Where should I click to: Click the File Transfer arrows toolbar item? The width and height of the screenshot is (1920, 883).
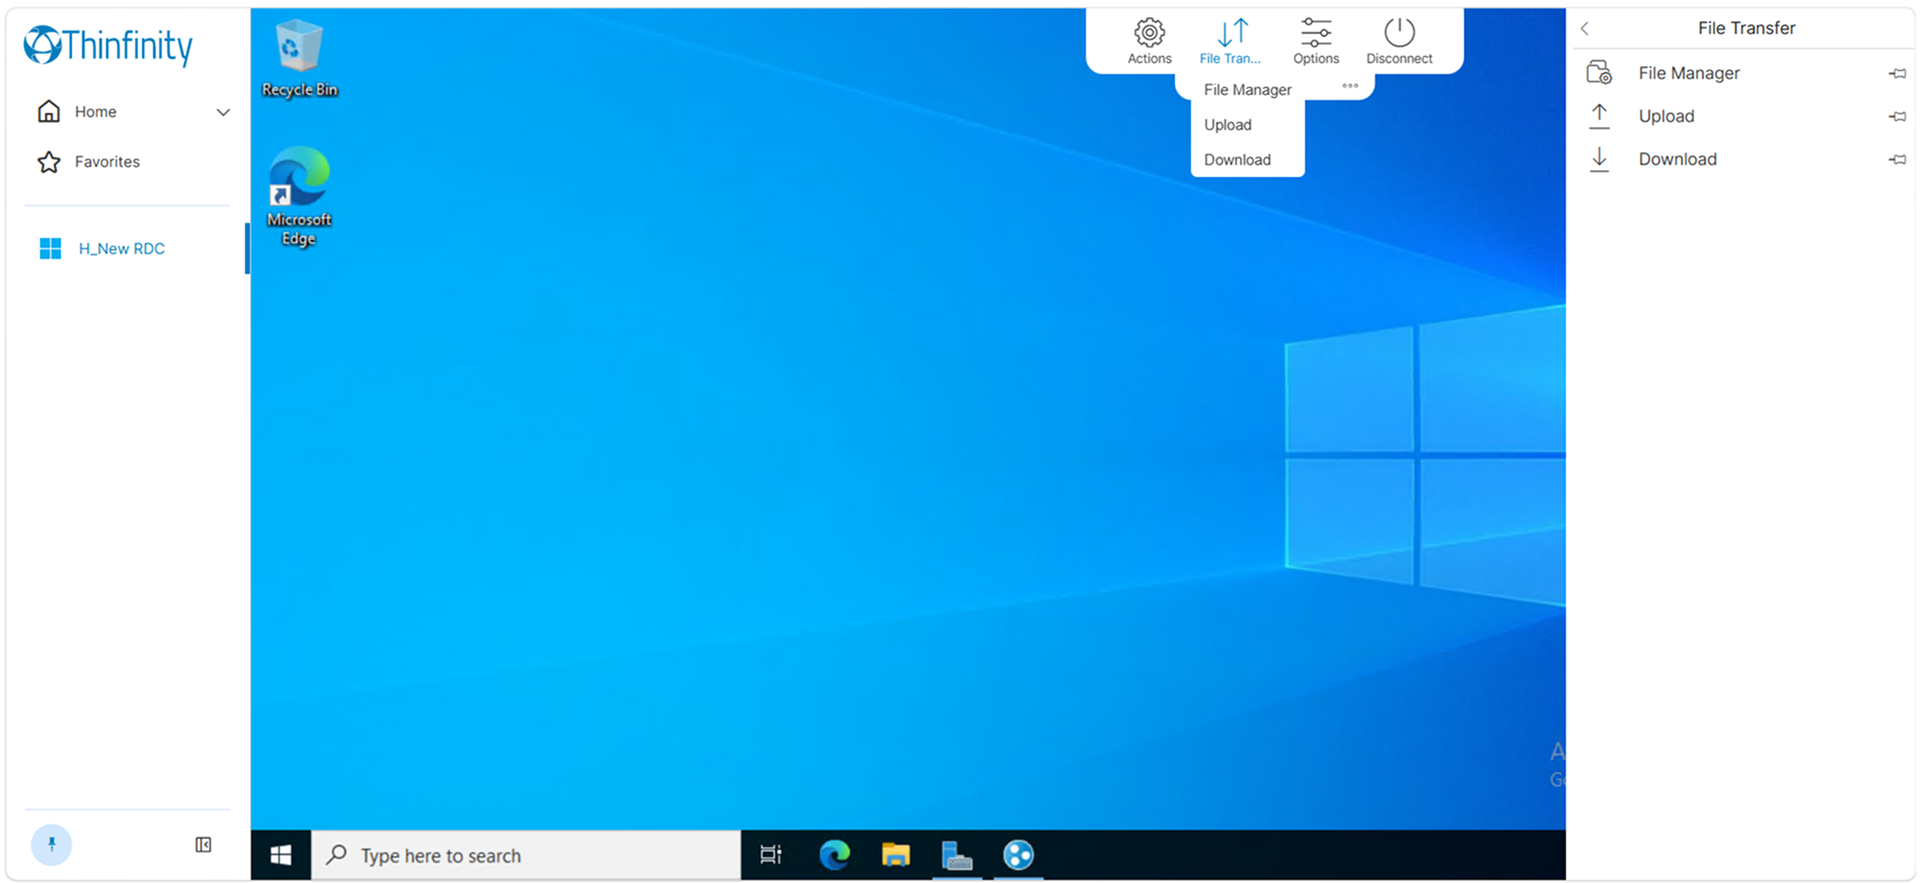tap(1231, 41)
